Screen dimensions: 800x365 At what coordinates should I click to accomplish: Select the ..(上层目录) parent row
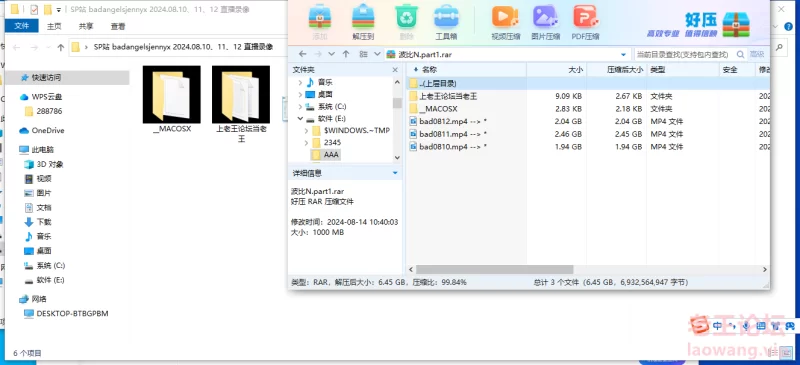pyautogui.click(x=588, y=83)
